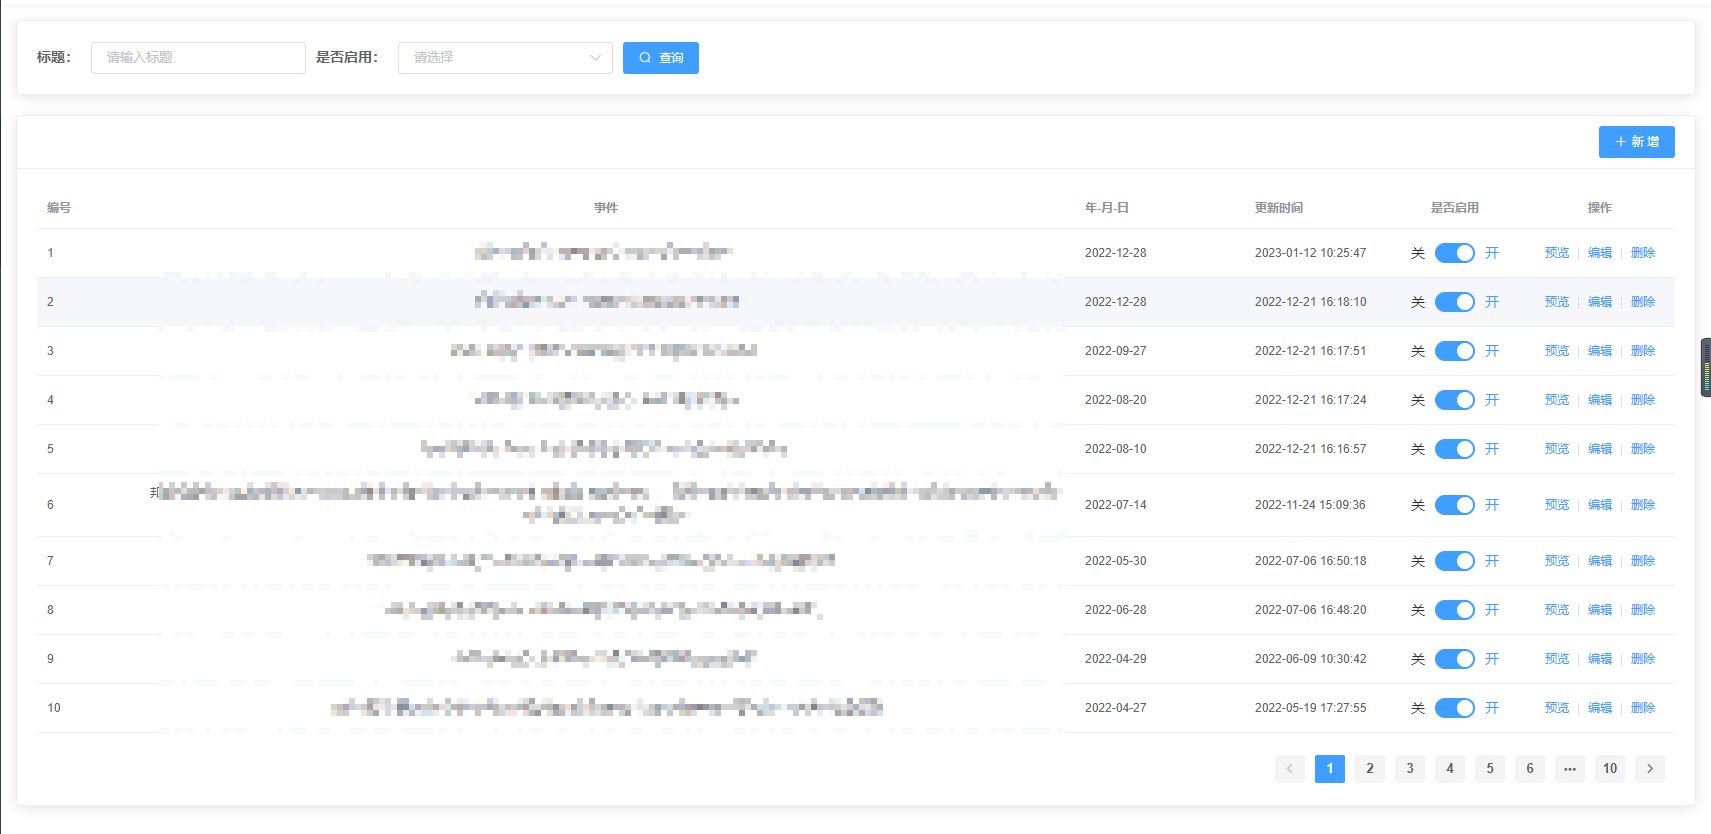
Task: Focus the 标题 input field
Action: click(198, 58)
